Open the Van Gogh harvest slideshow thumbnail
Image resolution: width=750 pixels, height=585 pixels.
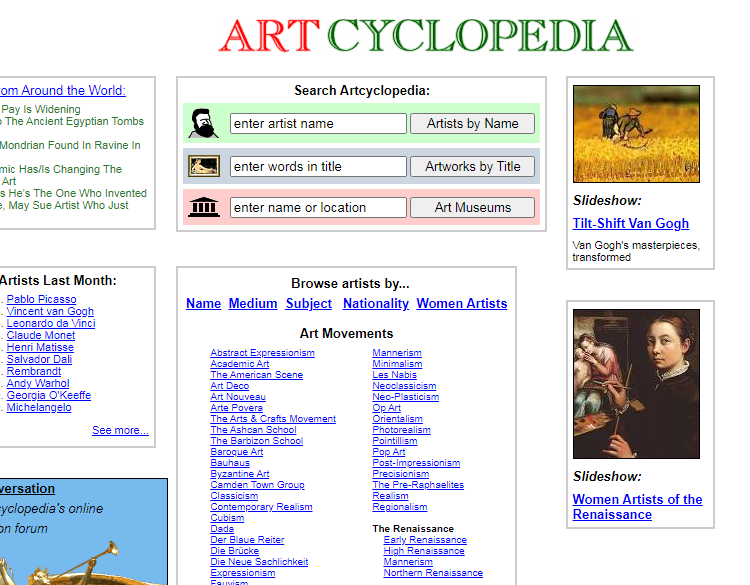[x=636, y=134]
